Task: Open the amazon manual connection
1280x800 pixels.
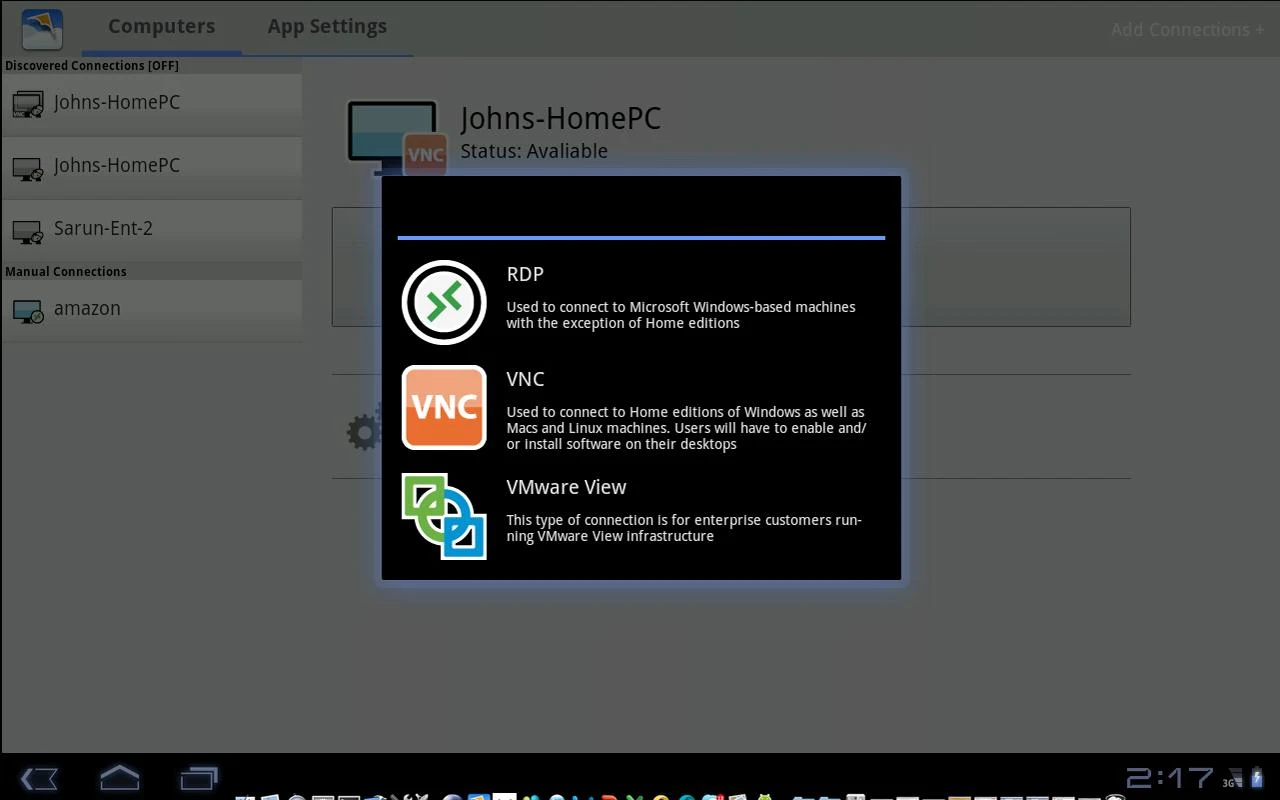Action: click(x=151, y=309)
